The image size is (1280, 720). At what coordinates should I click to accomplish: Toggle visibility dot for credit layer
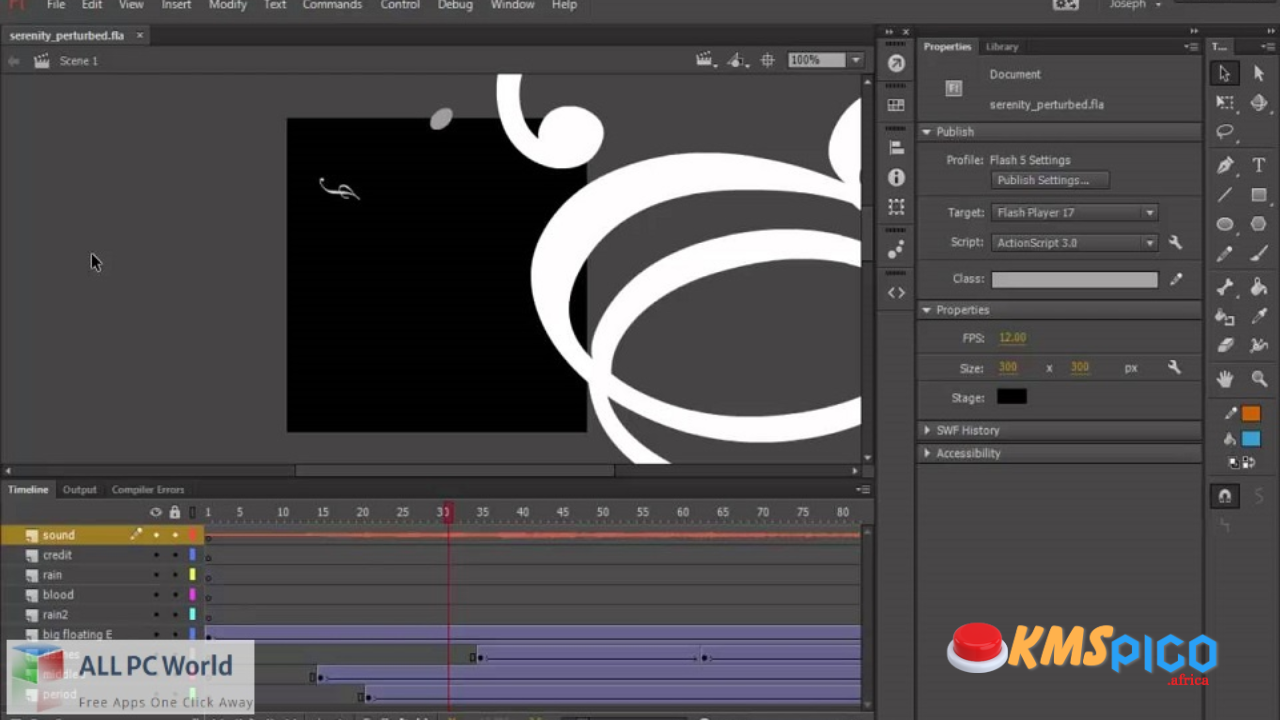tap(156, 555)
